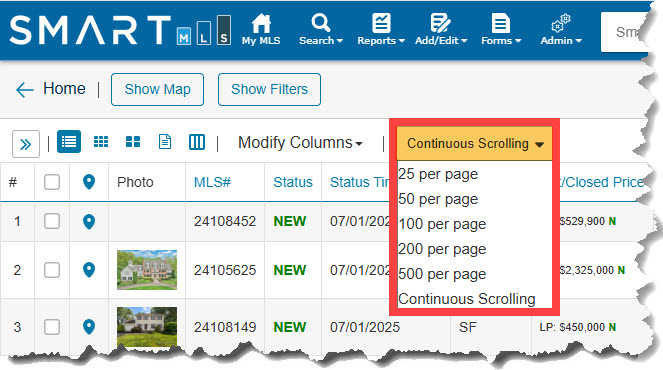
Task: Click map pin for listing 24105625
Action: click(89, 270)
